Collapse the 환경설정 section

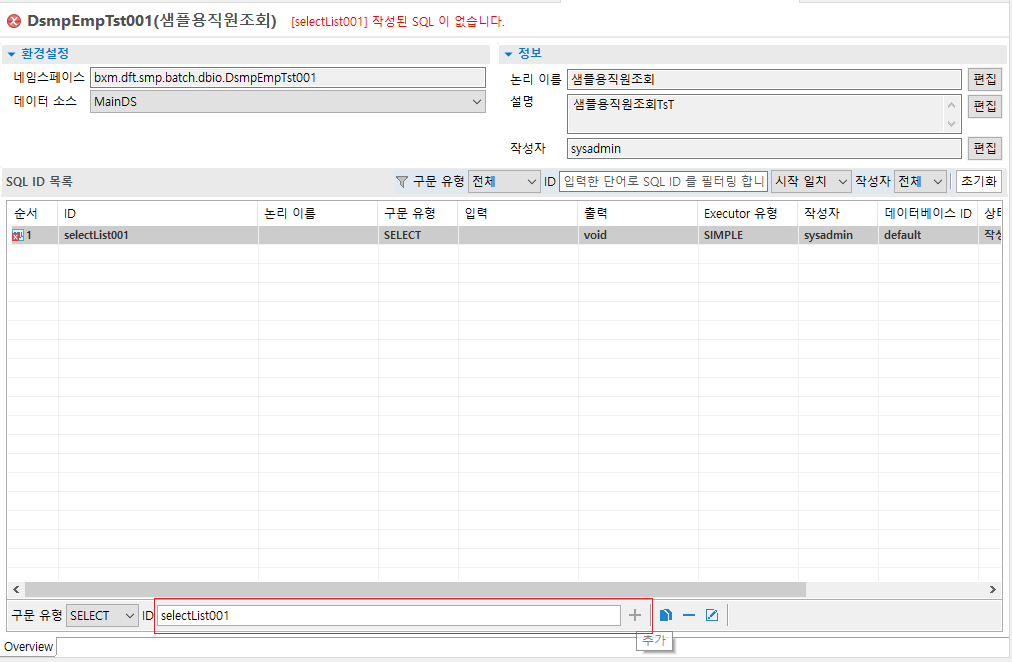tap(9, 54)
